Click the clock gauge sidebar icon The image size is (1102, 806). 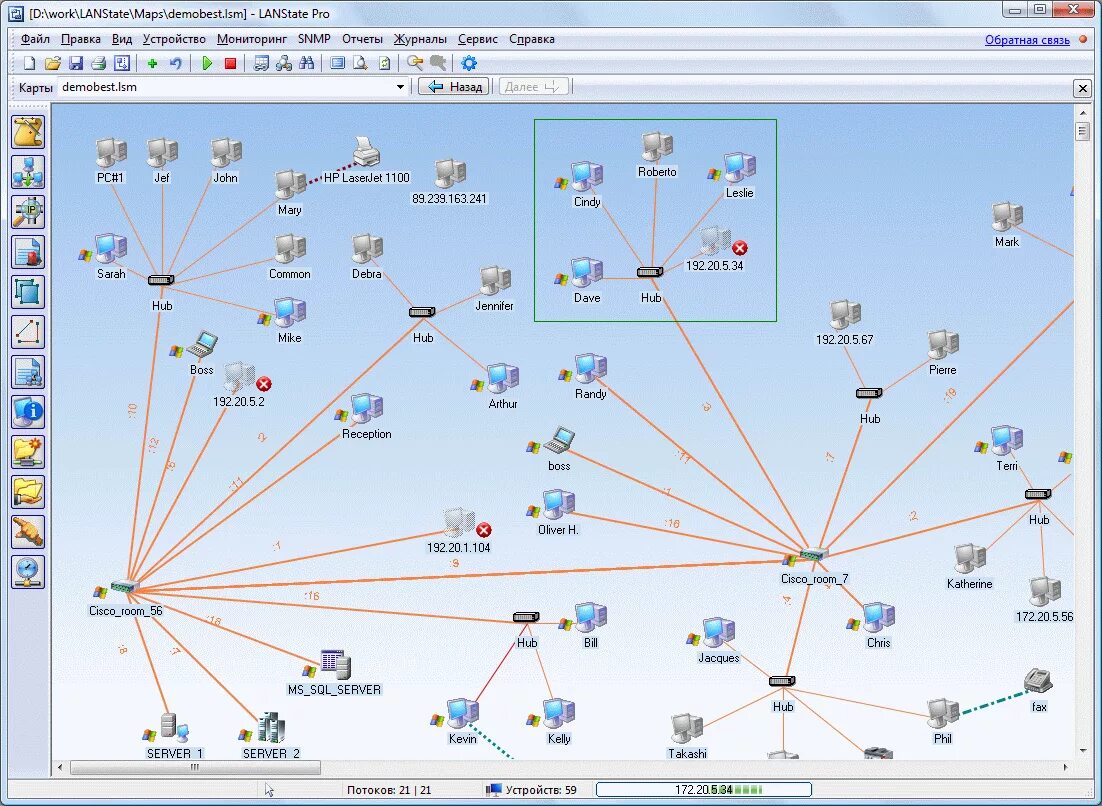coord(28,572)
